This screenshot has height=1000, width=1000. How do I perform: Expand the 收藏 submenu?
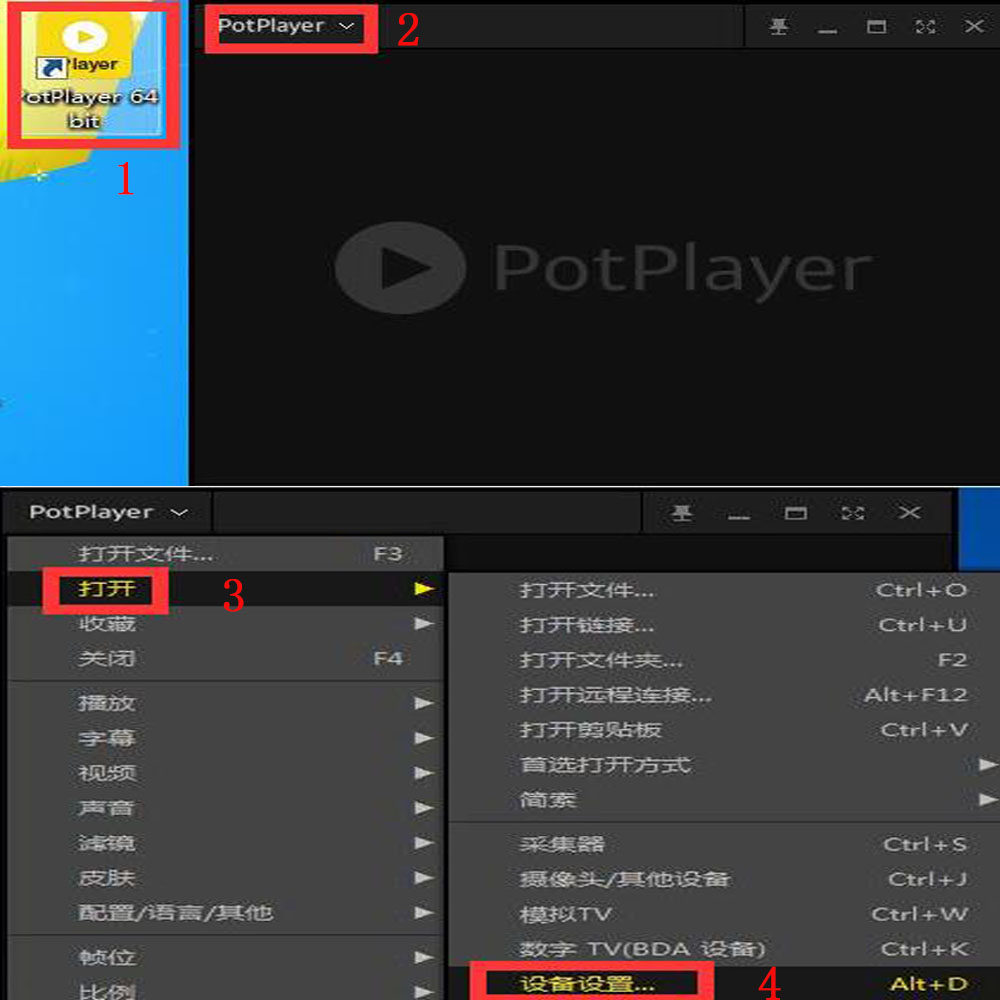tap(226, 623)
